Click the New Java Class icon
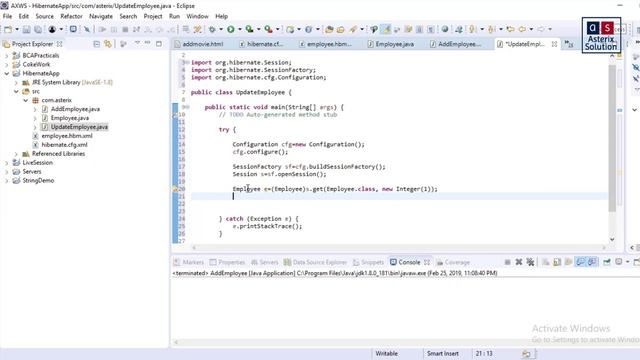 309,29
